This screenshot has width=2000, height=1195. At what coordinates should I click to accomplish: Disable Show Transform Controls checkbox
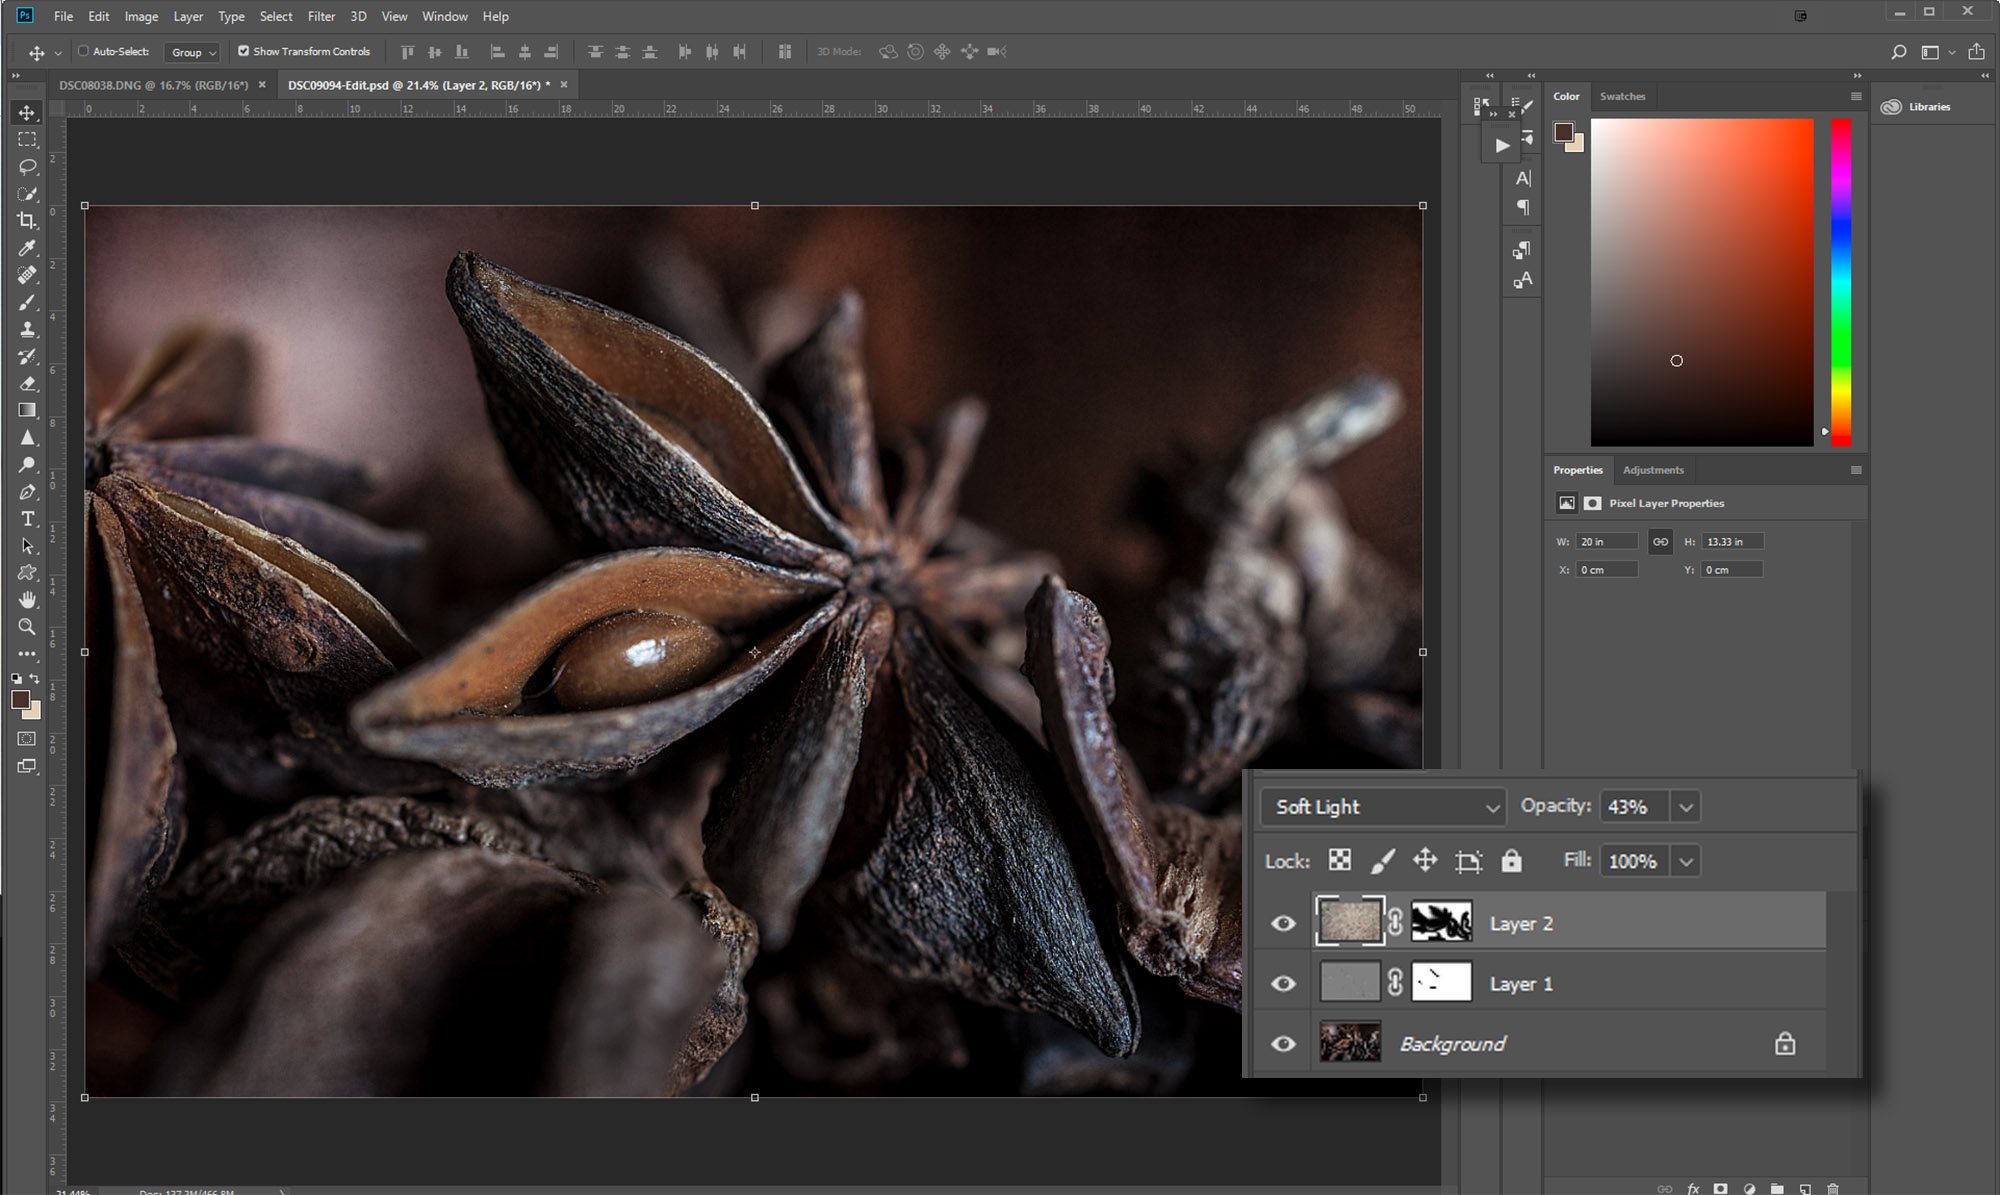(x=243, y=51)
